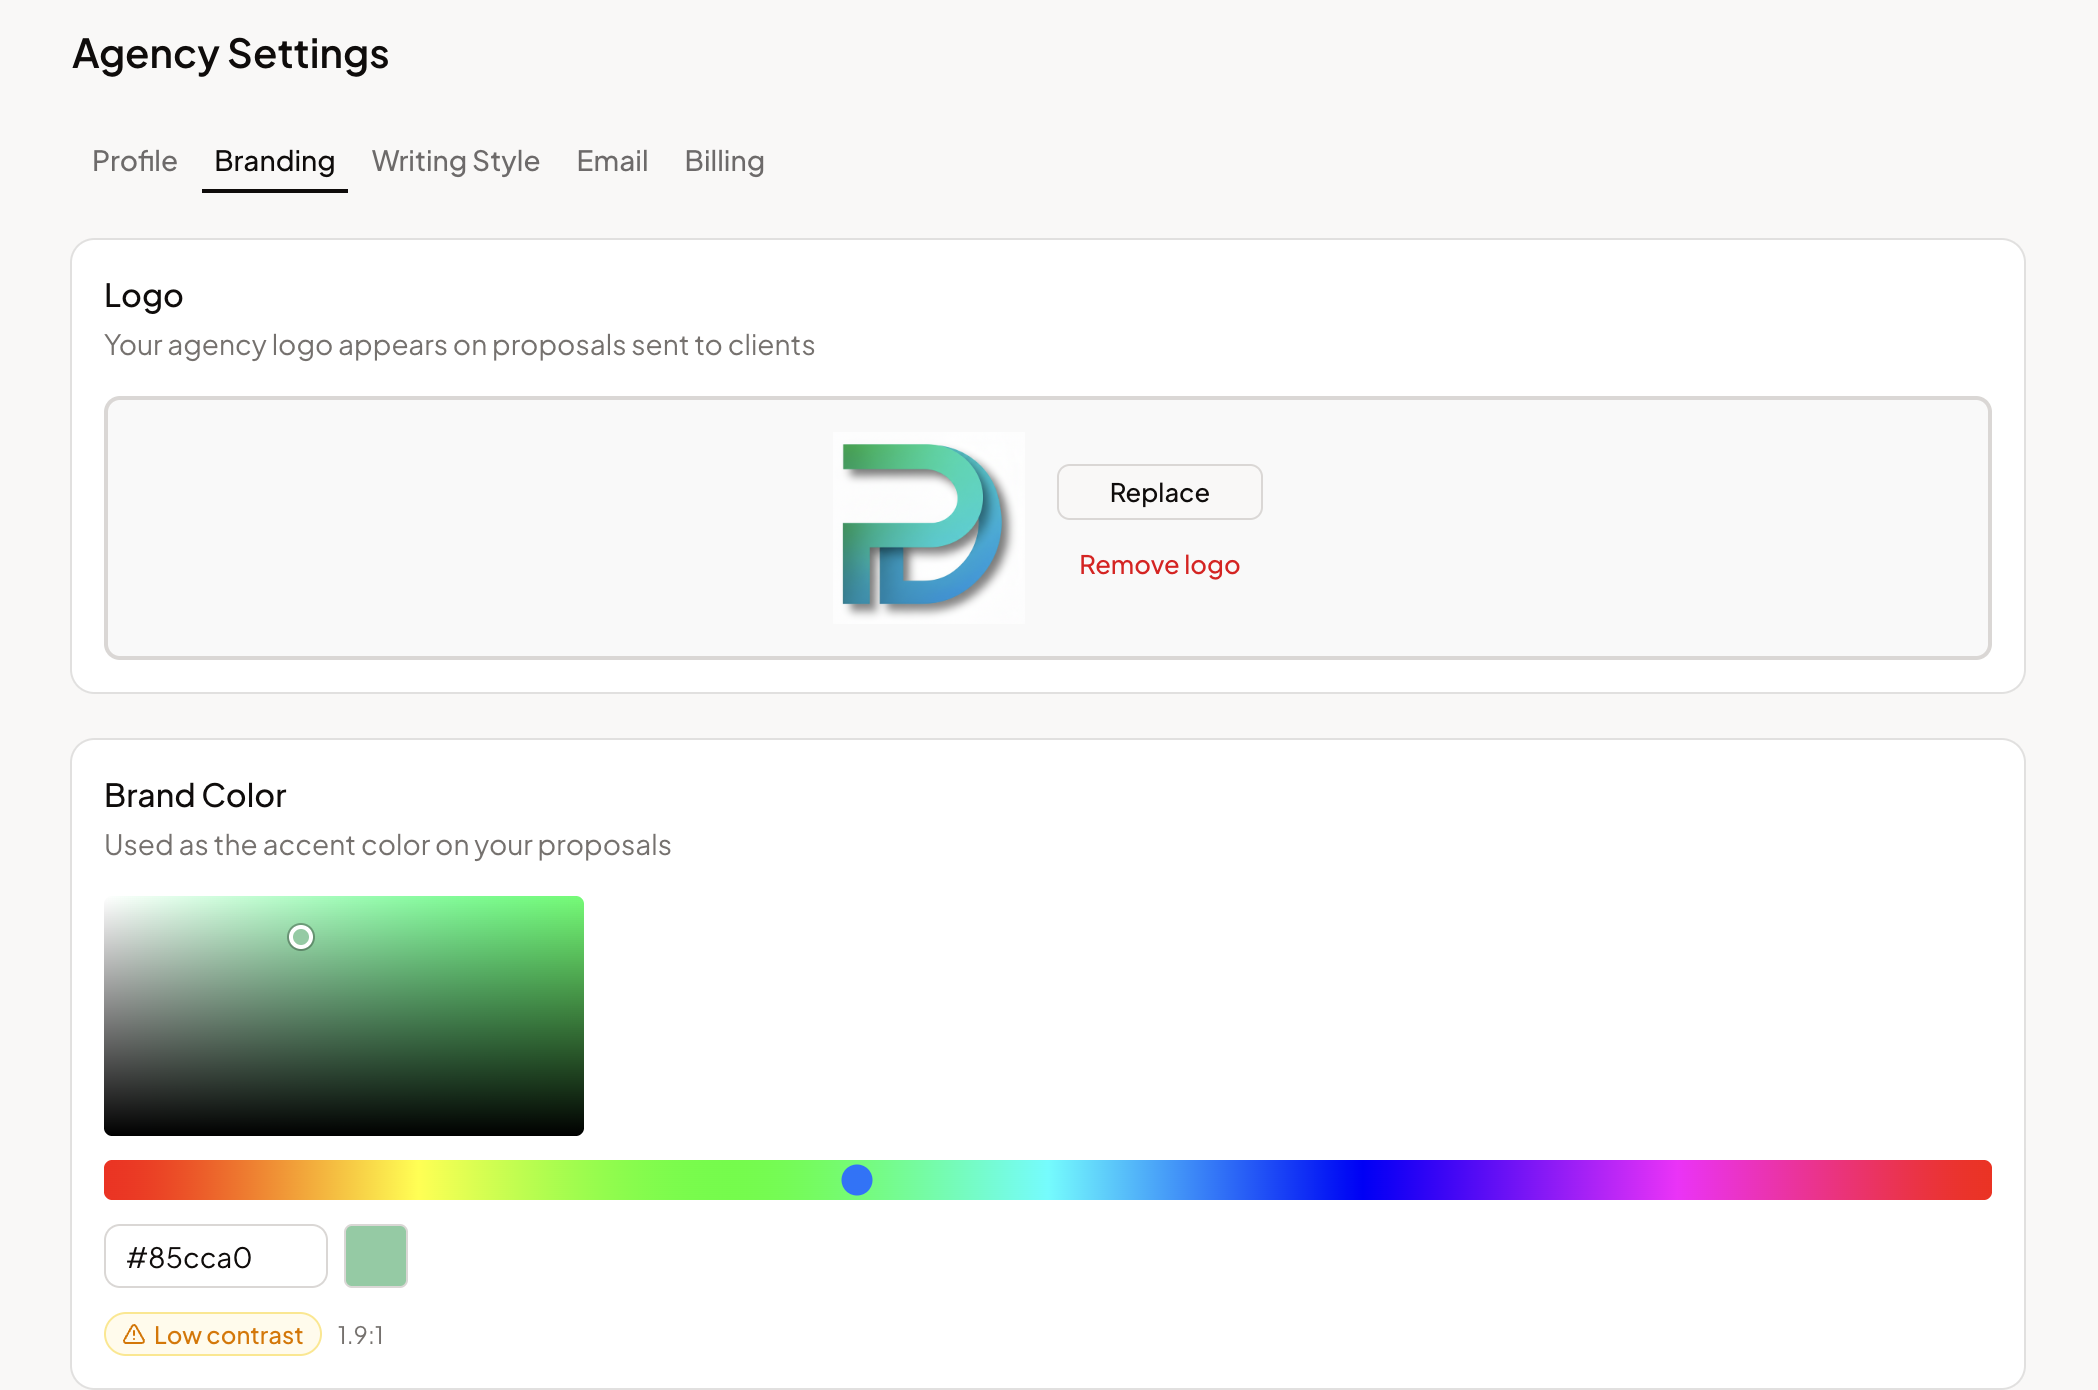
Task: Click the Remove logo link
Action: pyautogui.click(x=1158, y=564)
